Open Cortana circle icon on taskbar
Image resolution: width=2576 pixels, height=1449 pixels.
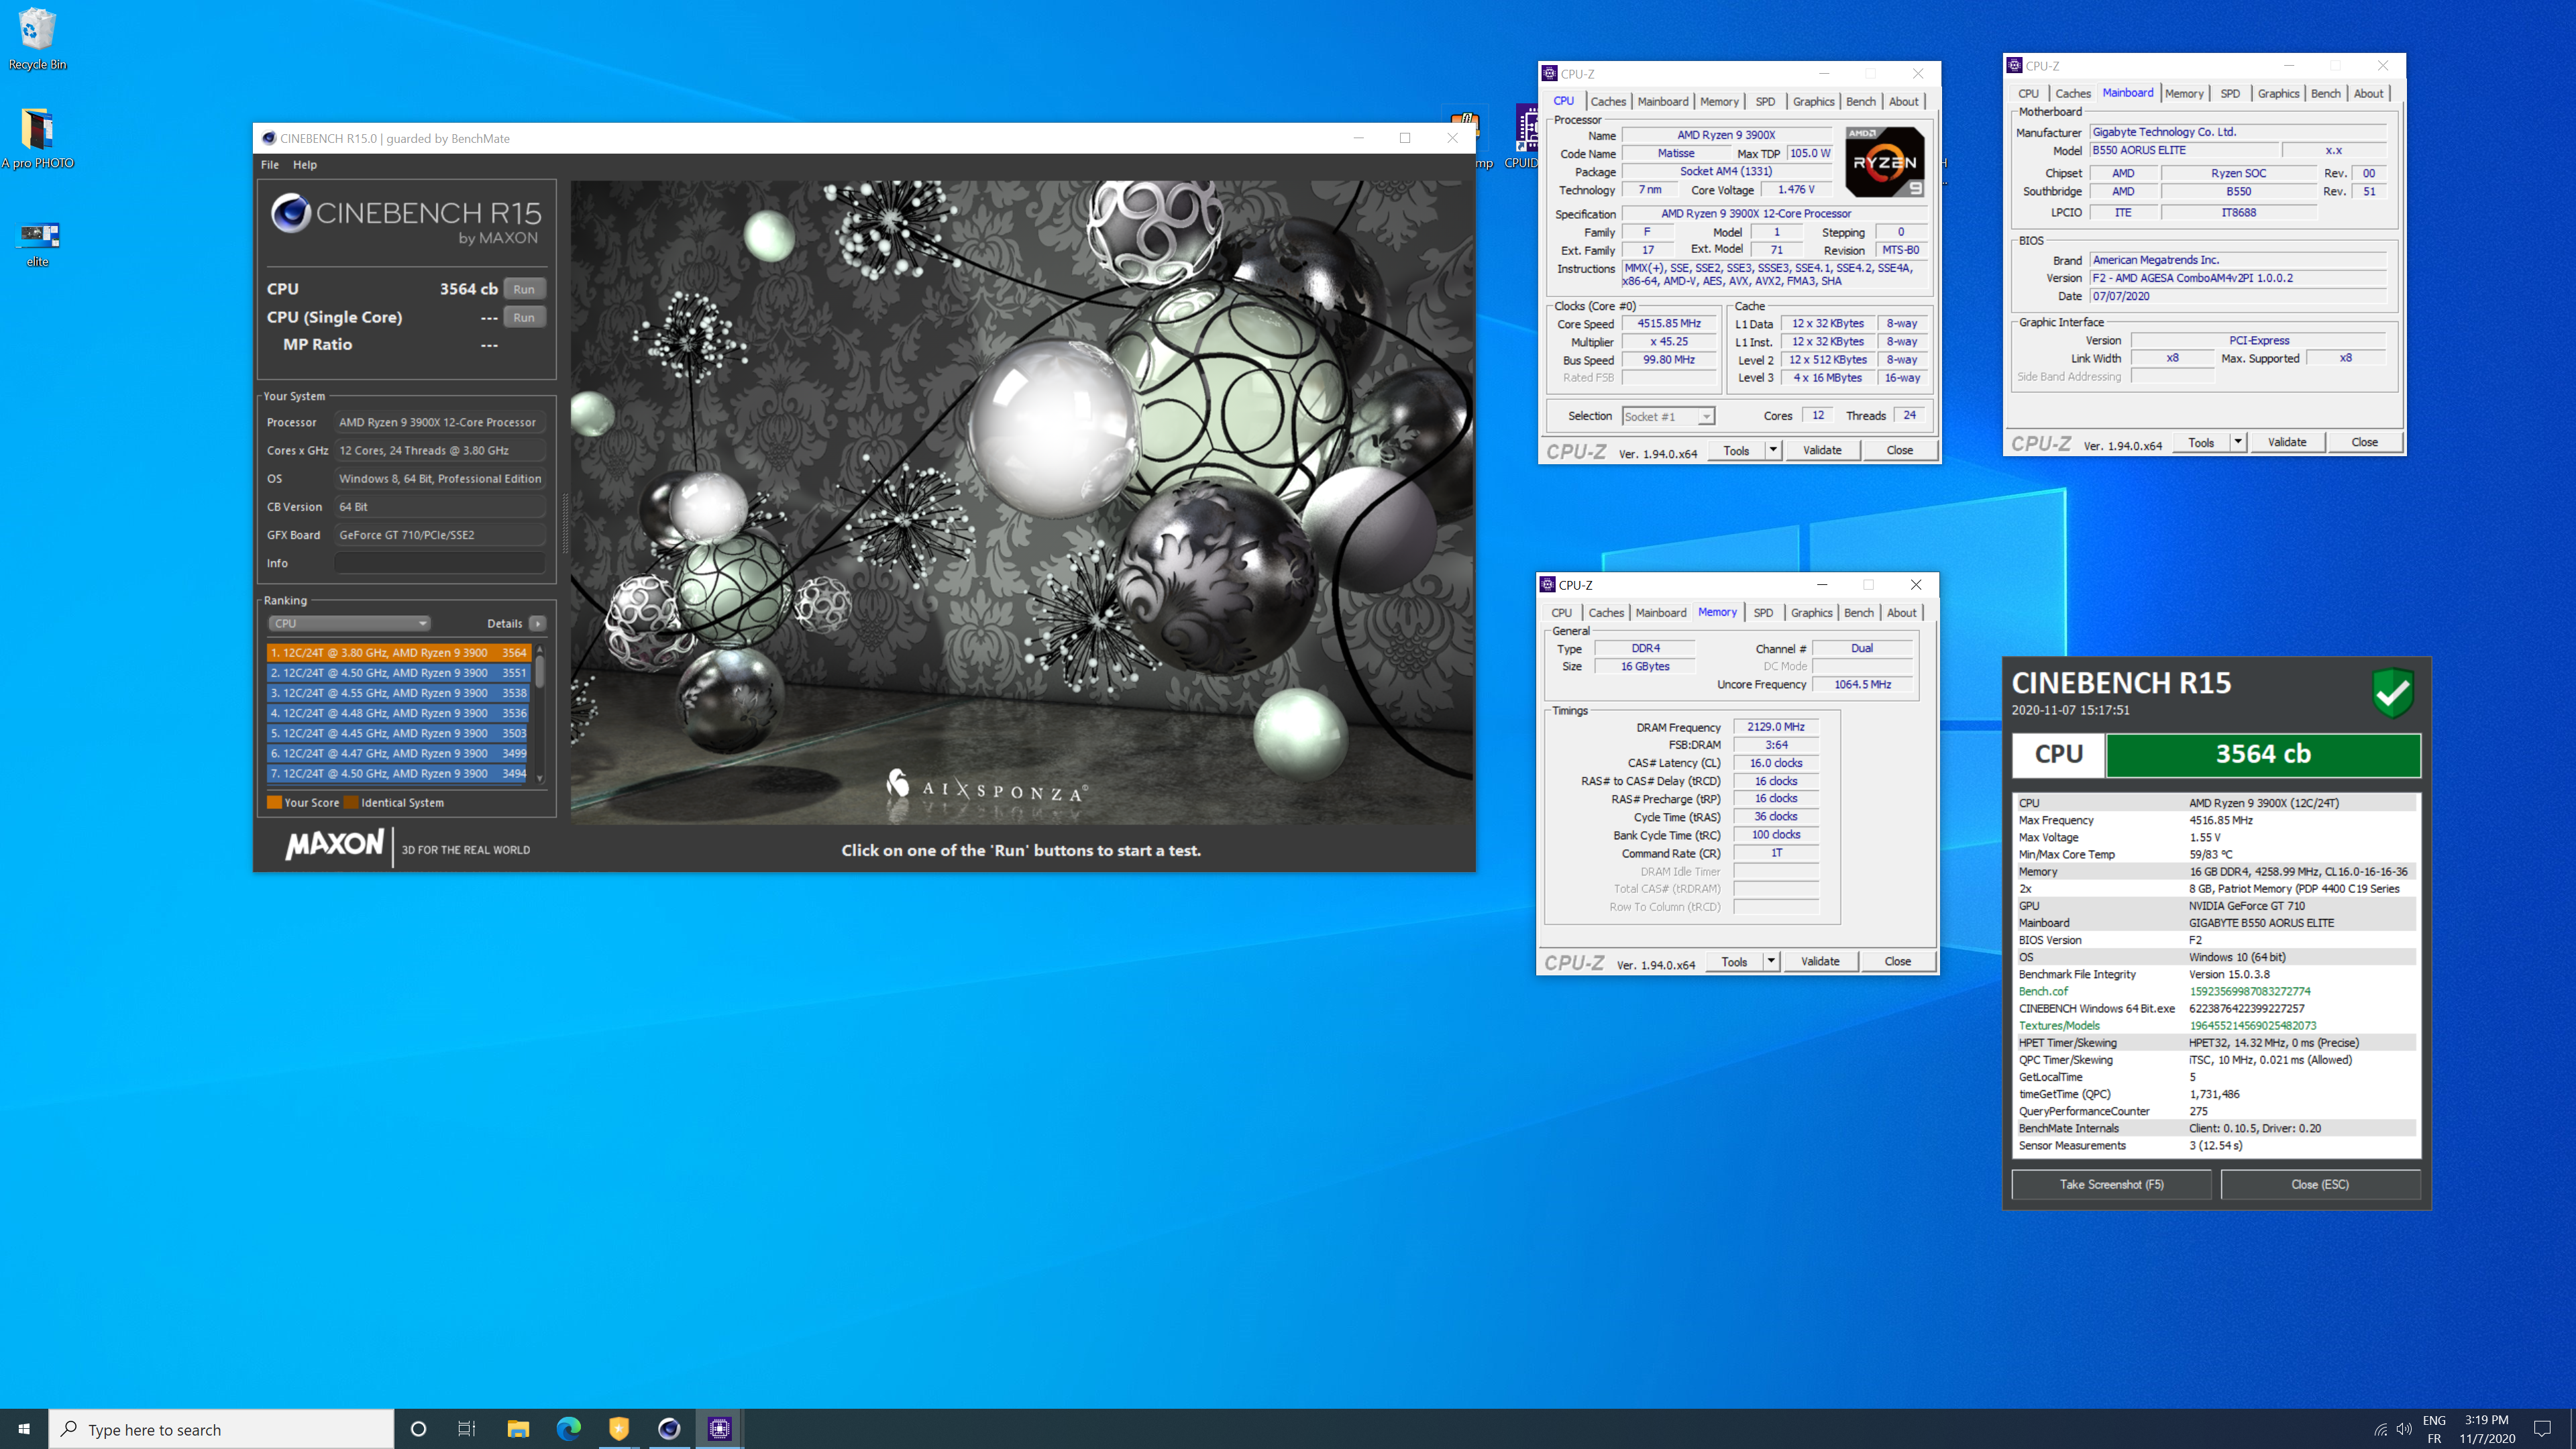(x=418, y=1429)
